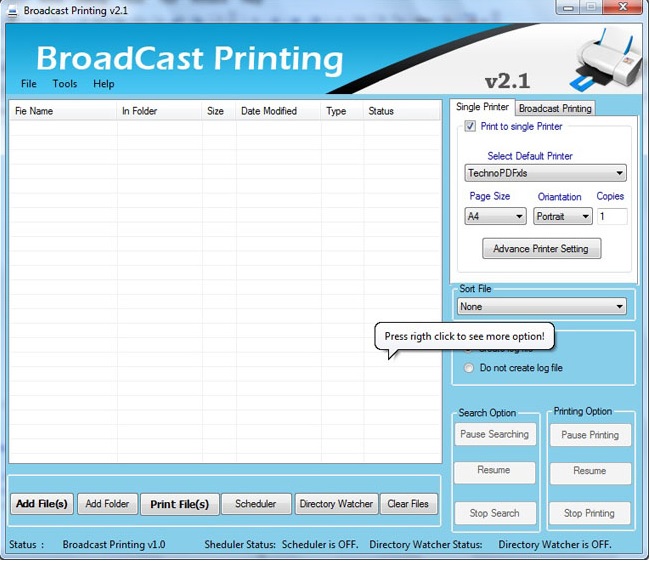The width and height of the screenshot is (650, 561).
Task: Uncheck Print to single Printer checkbox
Action: (x=471, y=127)
